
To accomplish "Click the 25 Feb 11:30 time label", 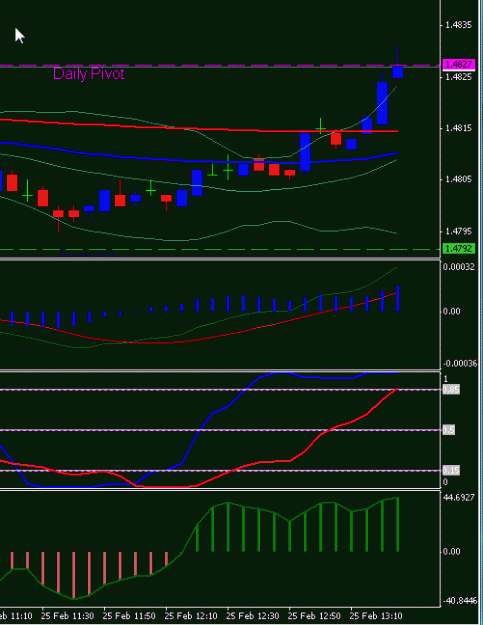I will tap(67, 616).
